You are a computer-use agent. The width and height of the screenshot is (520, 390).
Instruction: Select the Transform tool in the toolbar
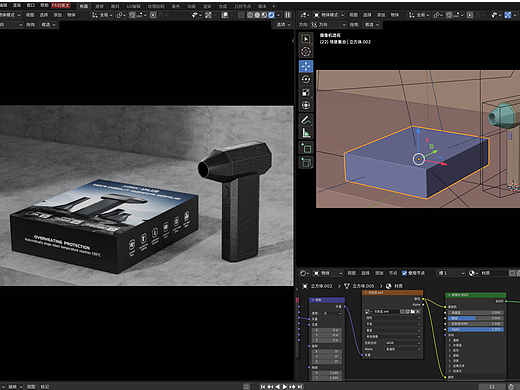(x=306, y=105)
